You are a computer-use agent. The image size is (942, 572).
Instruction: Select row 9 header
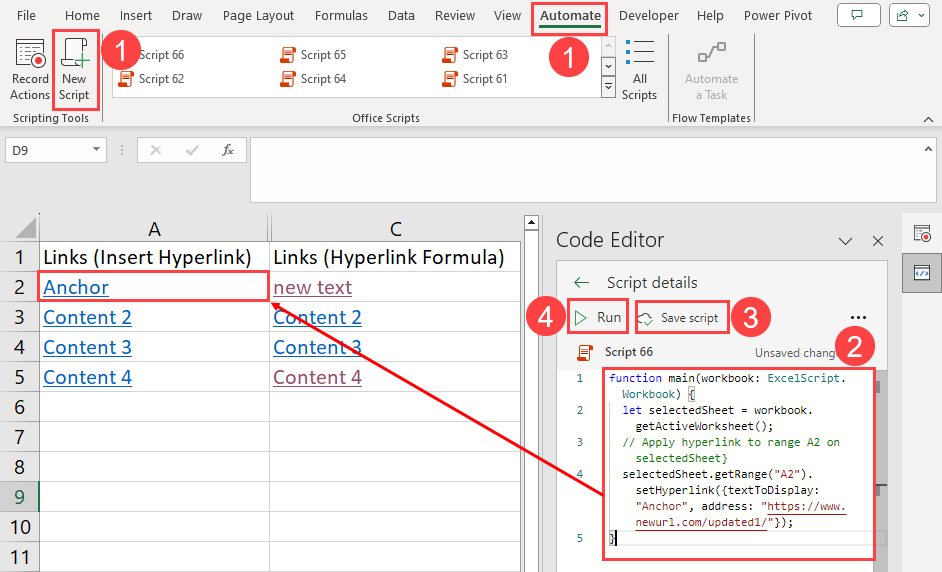click(x=19, y=497)
